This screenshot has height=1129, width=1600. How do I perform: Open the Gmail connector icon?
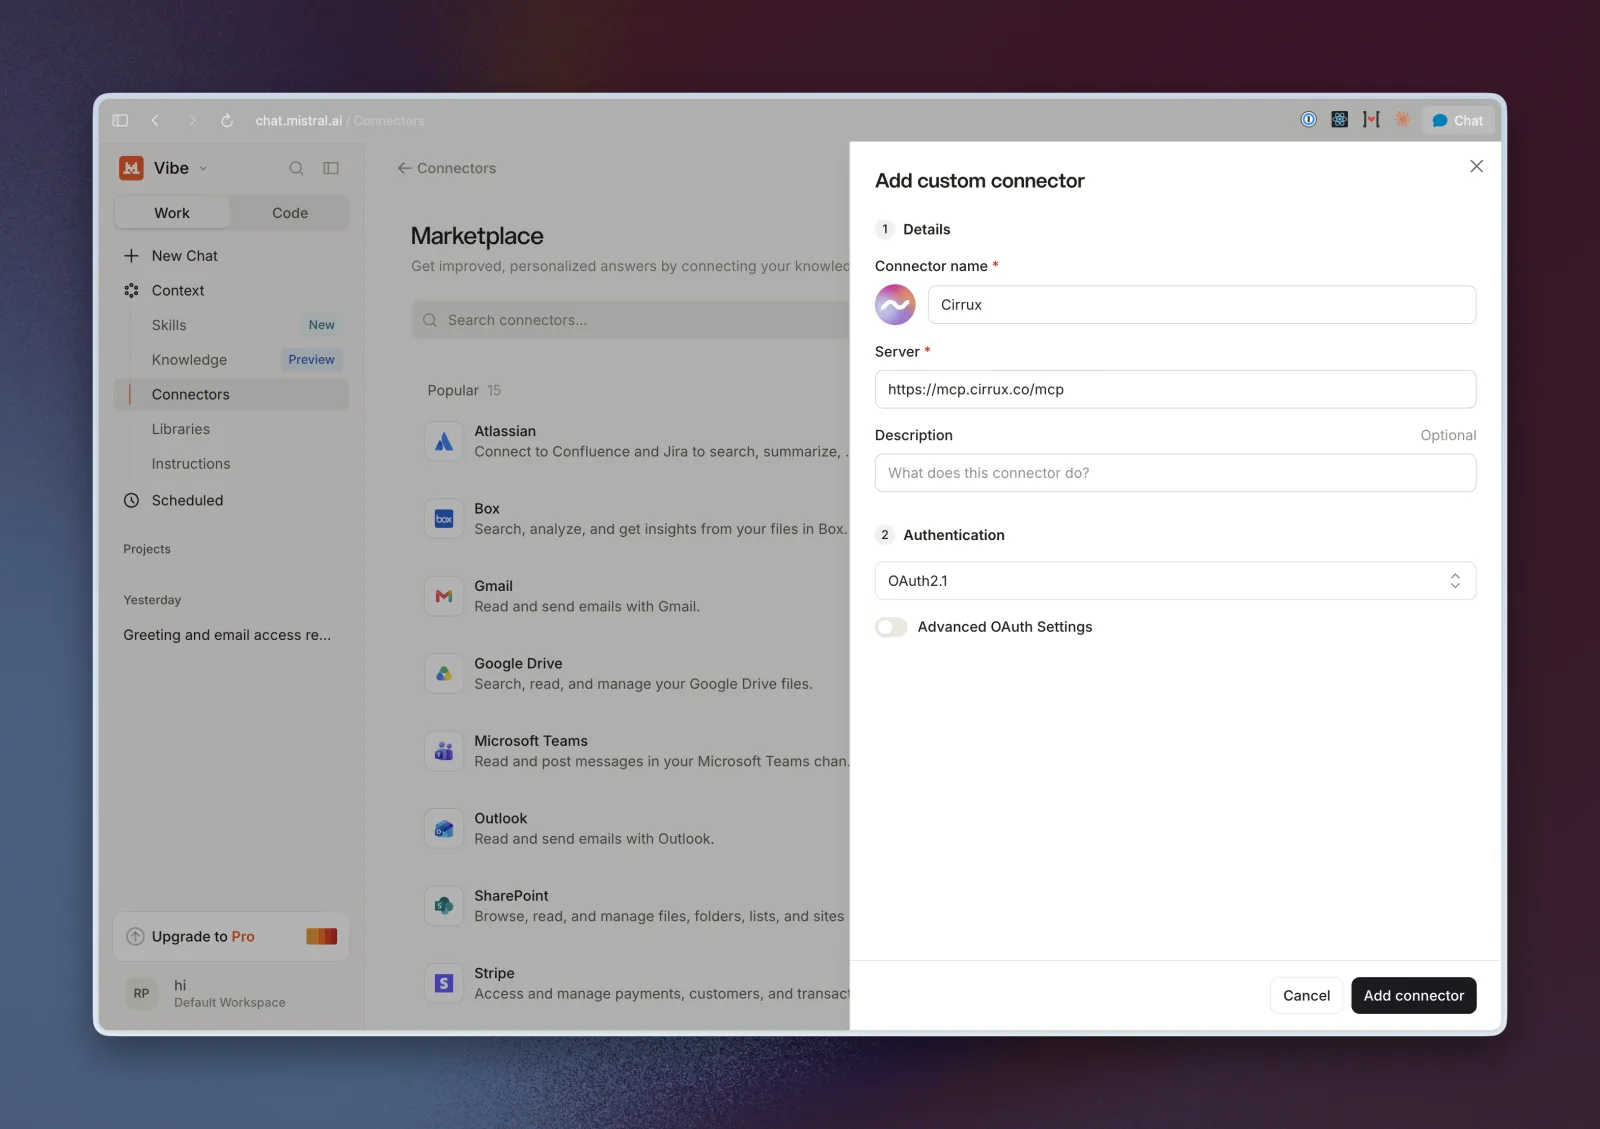pyautogui.click(x=444, y=596)
